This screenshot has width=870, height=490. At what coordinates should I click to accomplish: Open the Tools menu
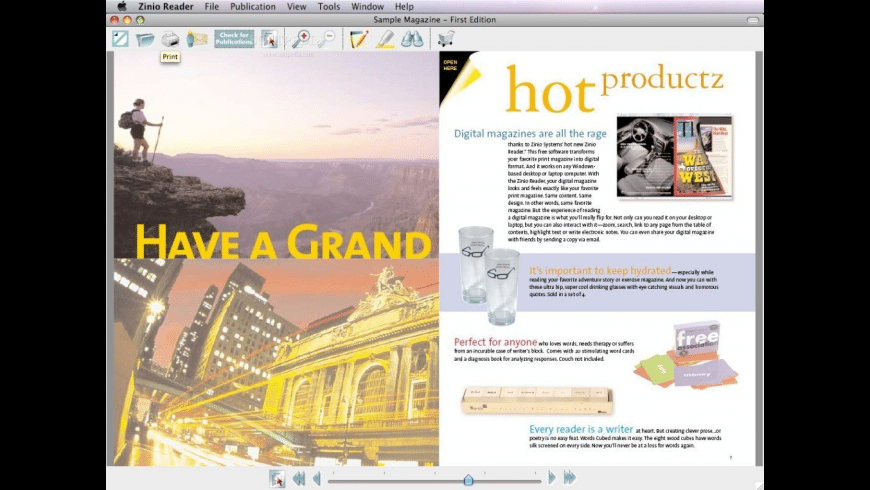[328, 7]
